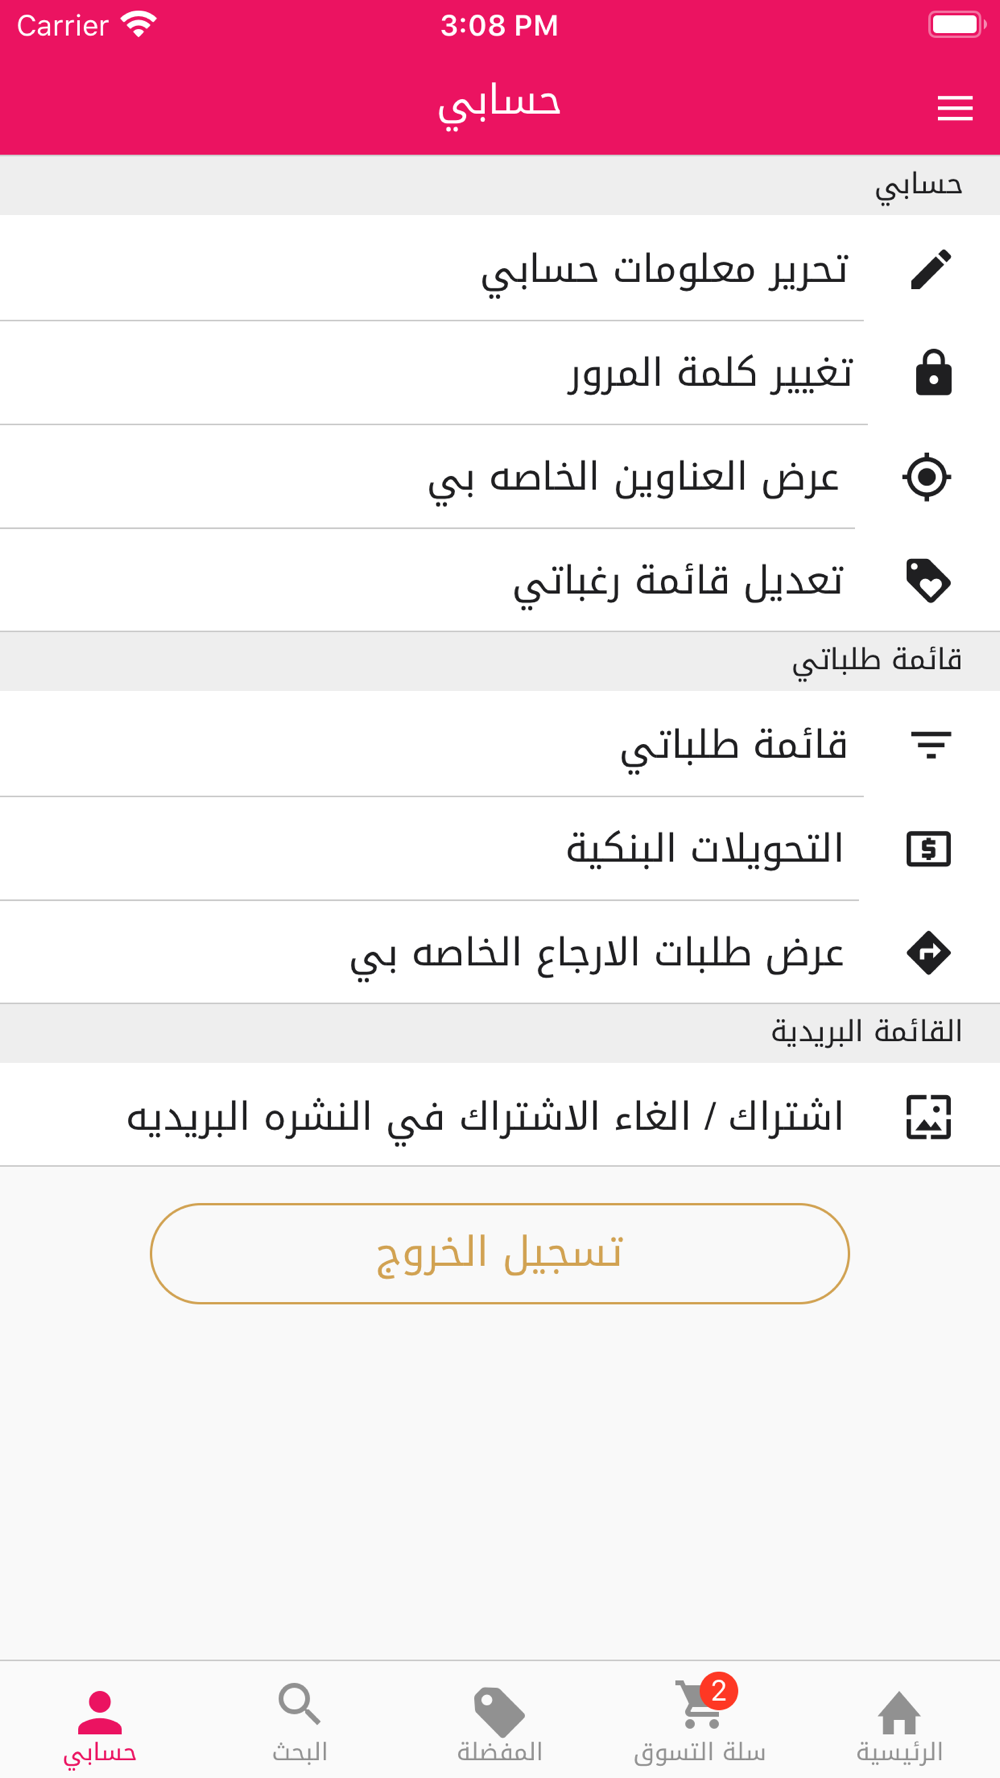The height and width of the screenshot is (1778, 1000).
Task: Tap the heart tag wishlist icon
Action: coord(928,581)
